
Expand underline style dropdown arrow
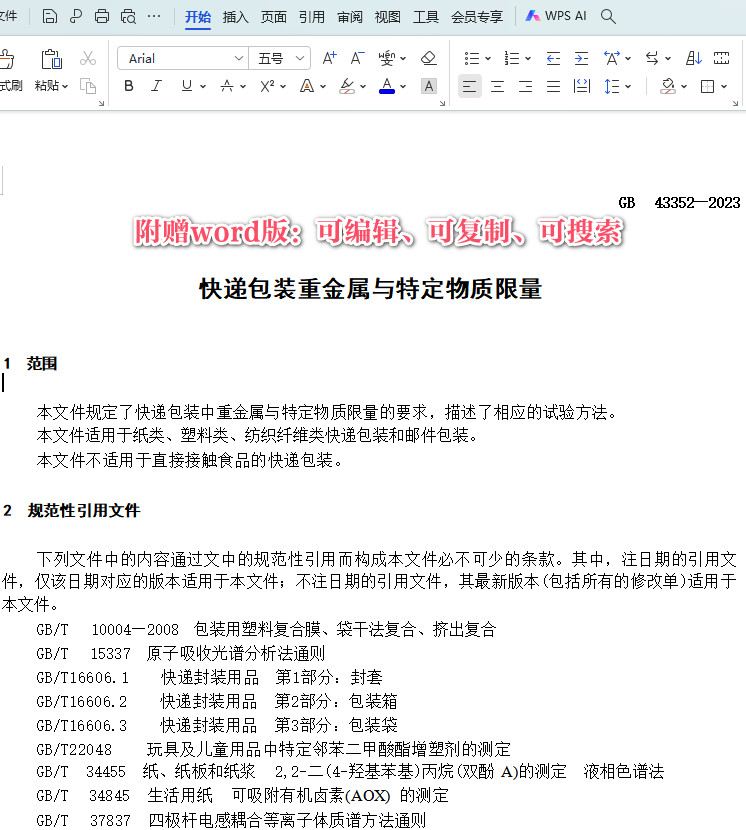203,86
